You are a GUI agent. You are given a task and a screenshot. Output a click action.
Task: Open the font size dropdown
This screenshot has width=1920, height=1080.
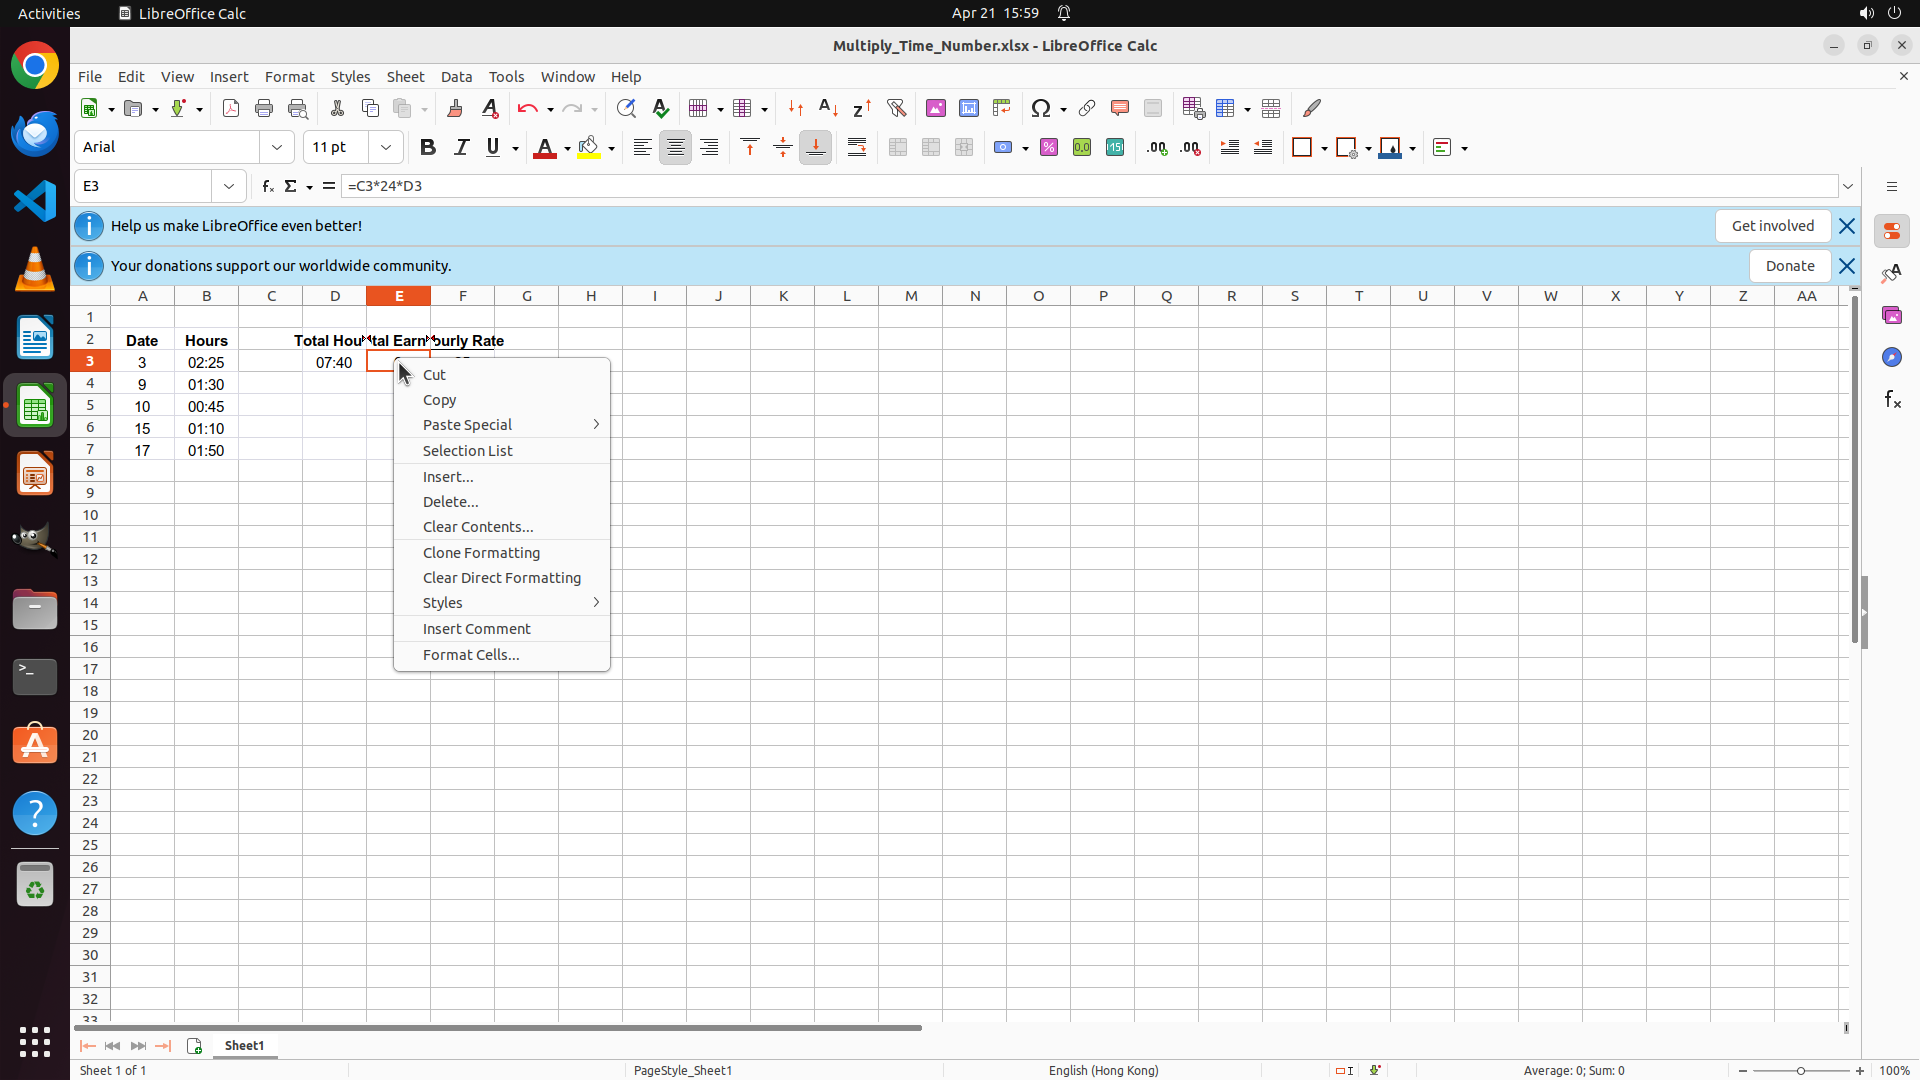(x=386, y=147)
